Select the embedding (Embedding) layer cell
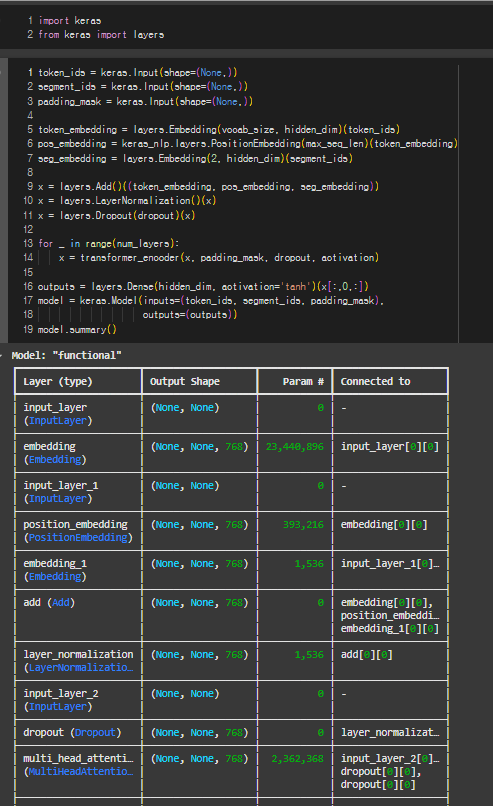Image resolution: width=493 pixels, height=806 pixels. click(79, 453)
